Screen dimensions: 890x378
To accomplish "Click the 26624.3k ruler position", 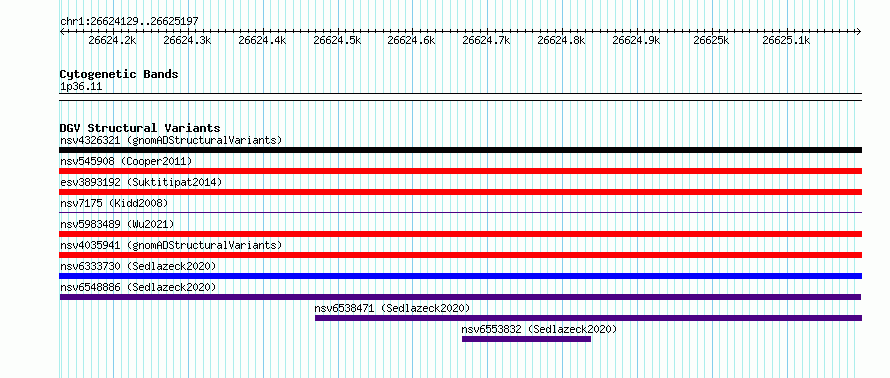I will tap(187, 40).
